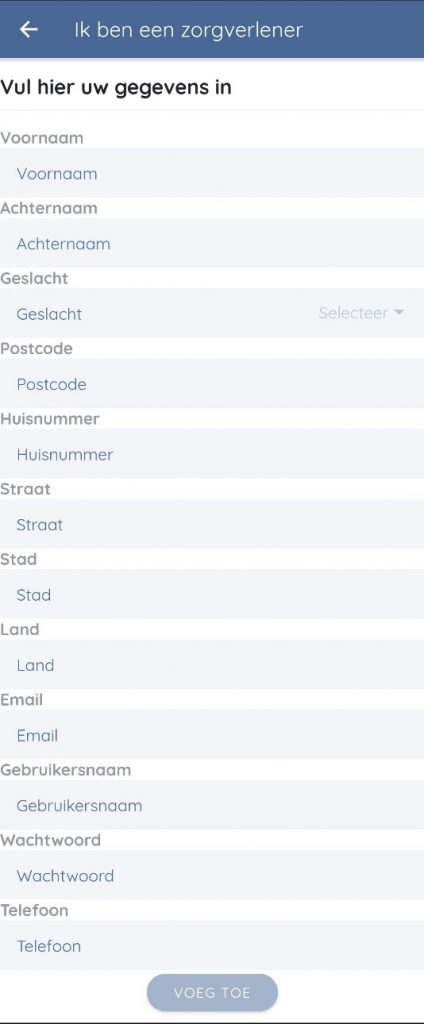
Task: Click the 'Ik ben een zorgverlener' title
Action: 188,30
